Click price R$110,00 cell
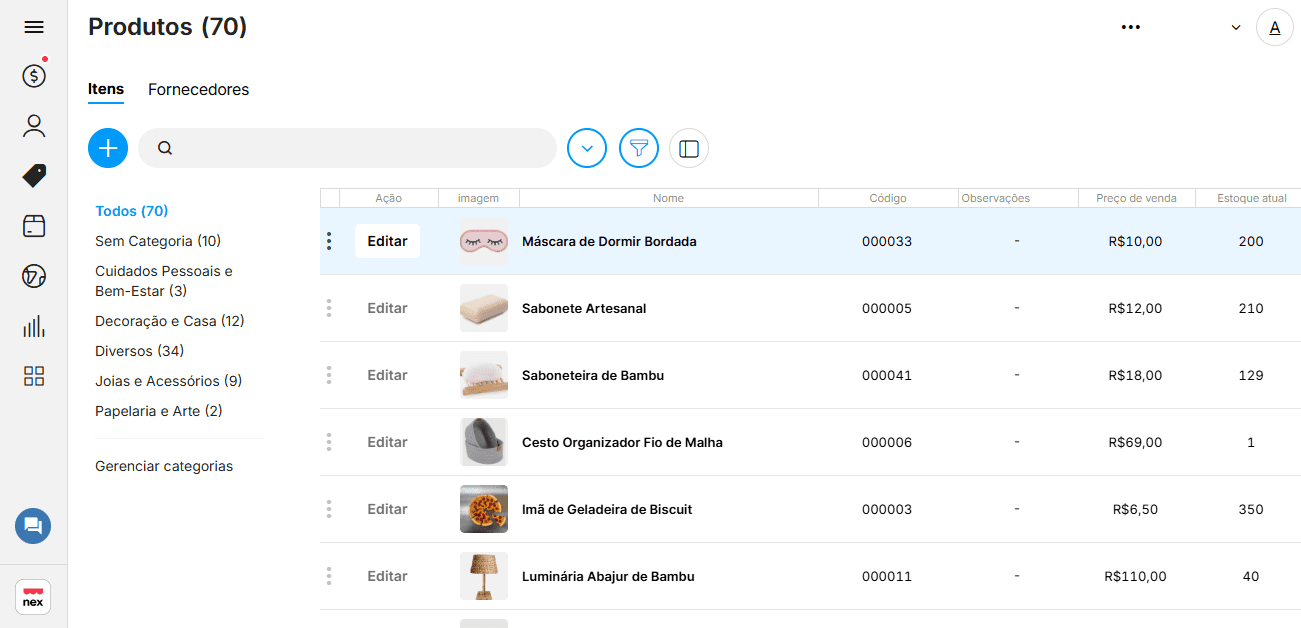Viewport: 1301px width, 628px height. click(1135, 576)
